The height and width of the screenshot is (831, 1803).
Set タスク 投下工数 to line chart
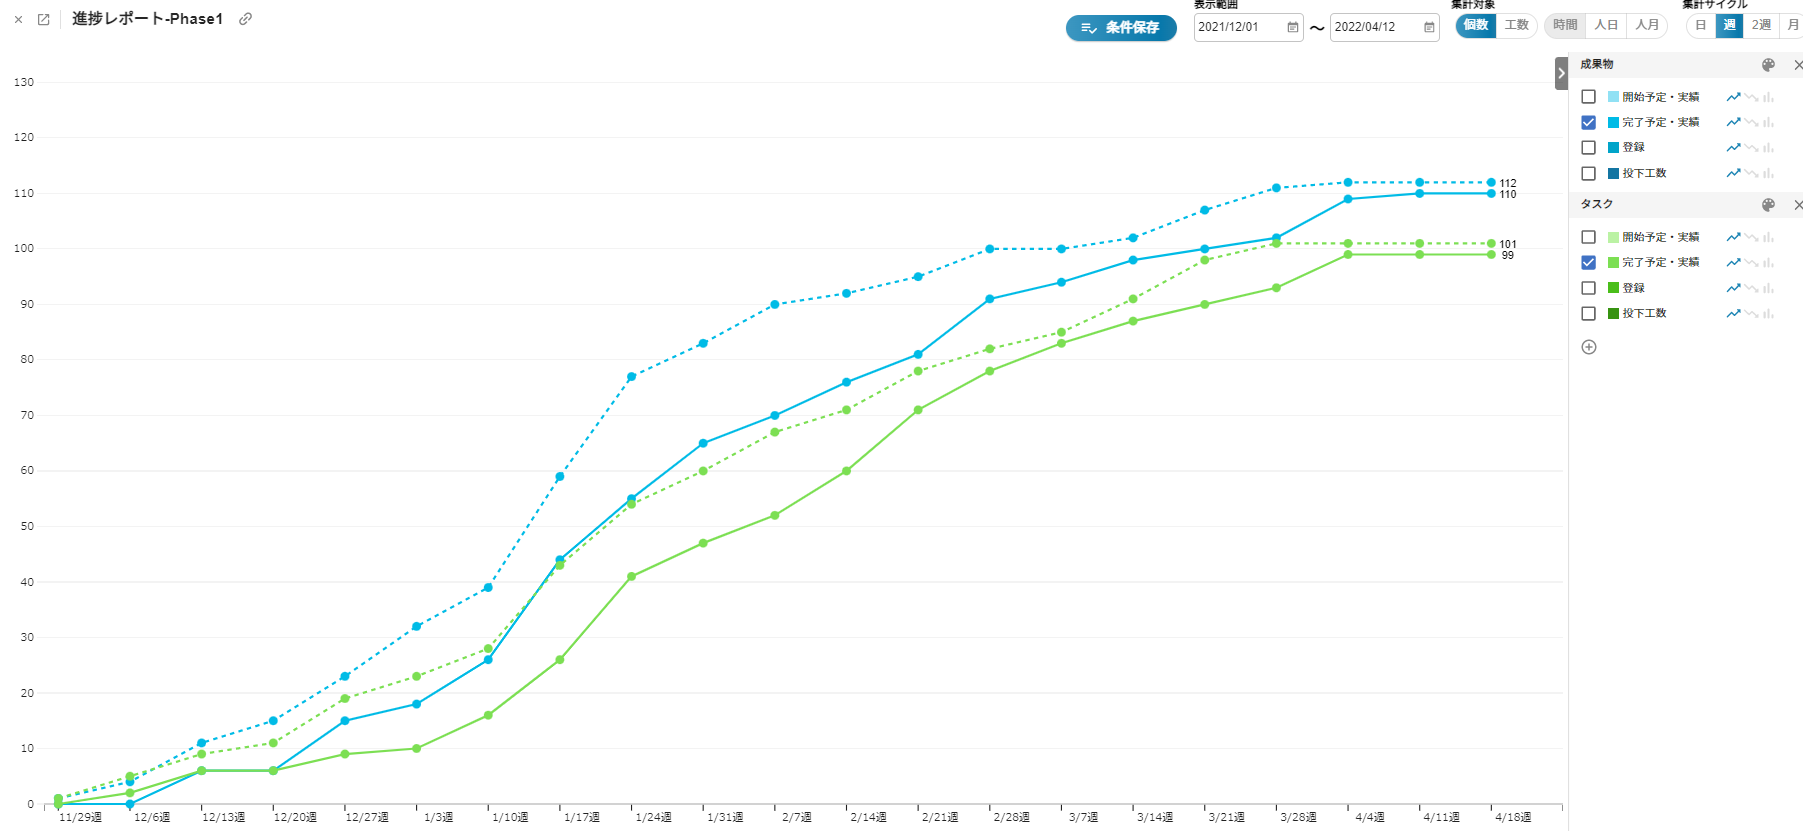pos(1733,313)
